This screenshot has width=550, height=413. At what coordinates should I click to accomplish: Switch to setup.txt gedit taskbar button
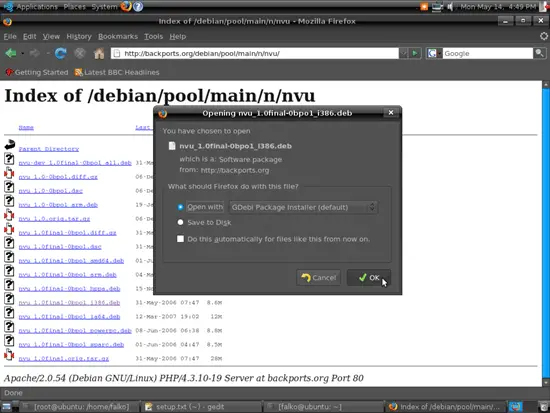tap(201, 407)
